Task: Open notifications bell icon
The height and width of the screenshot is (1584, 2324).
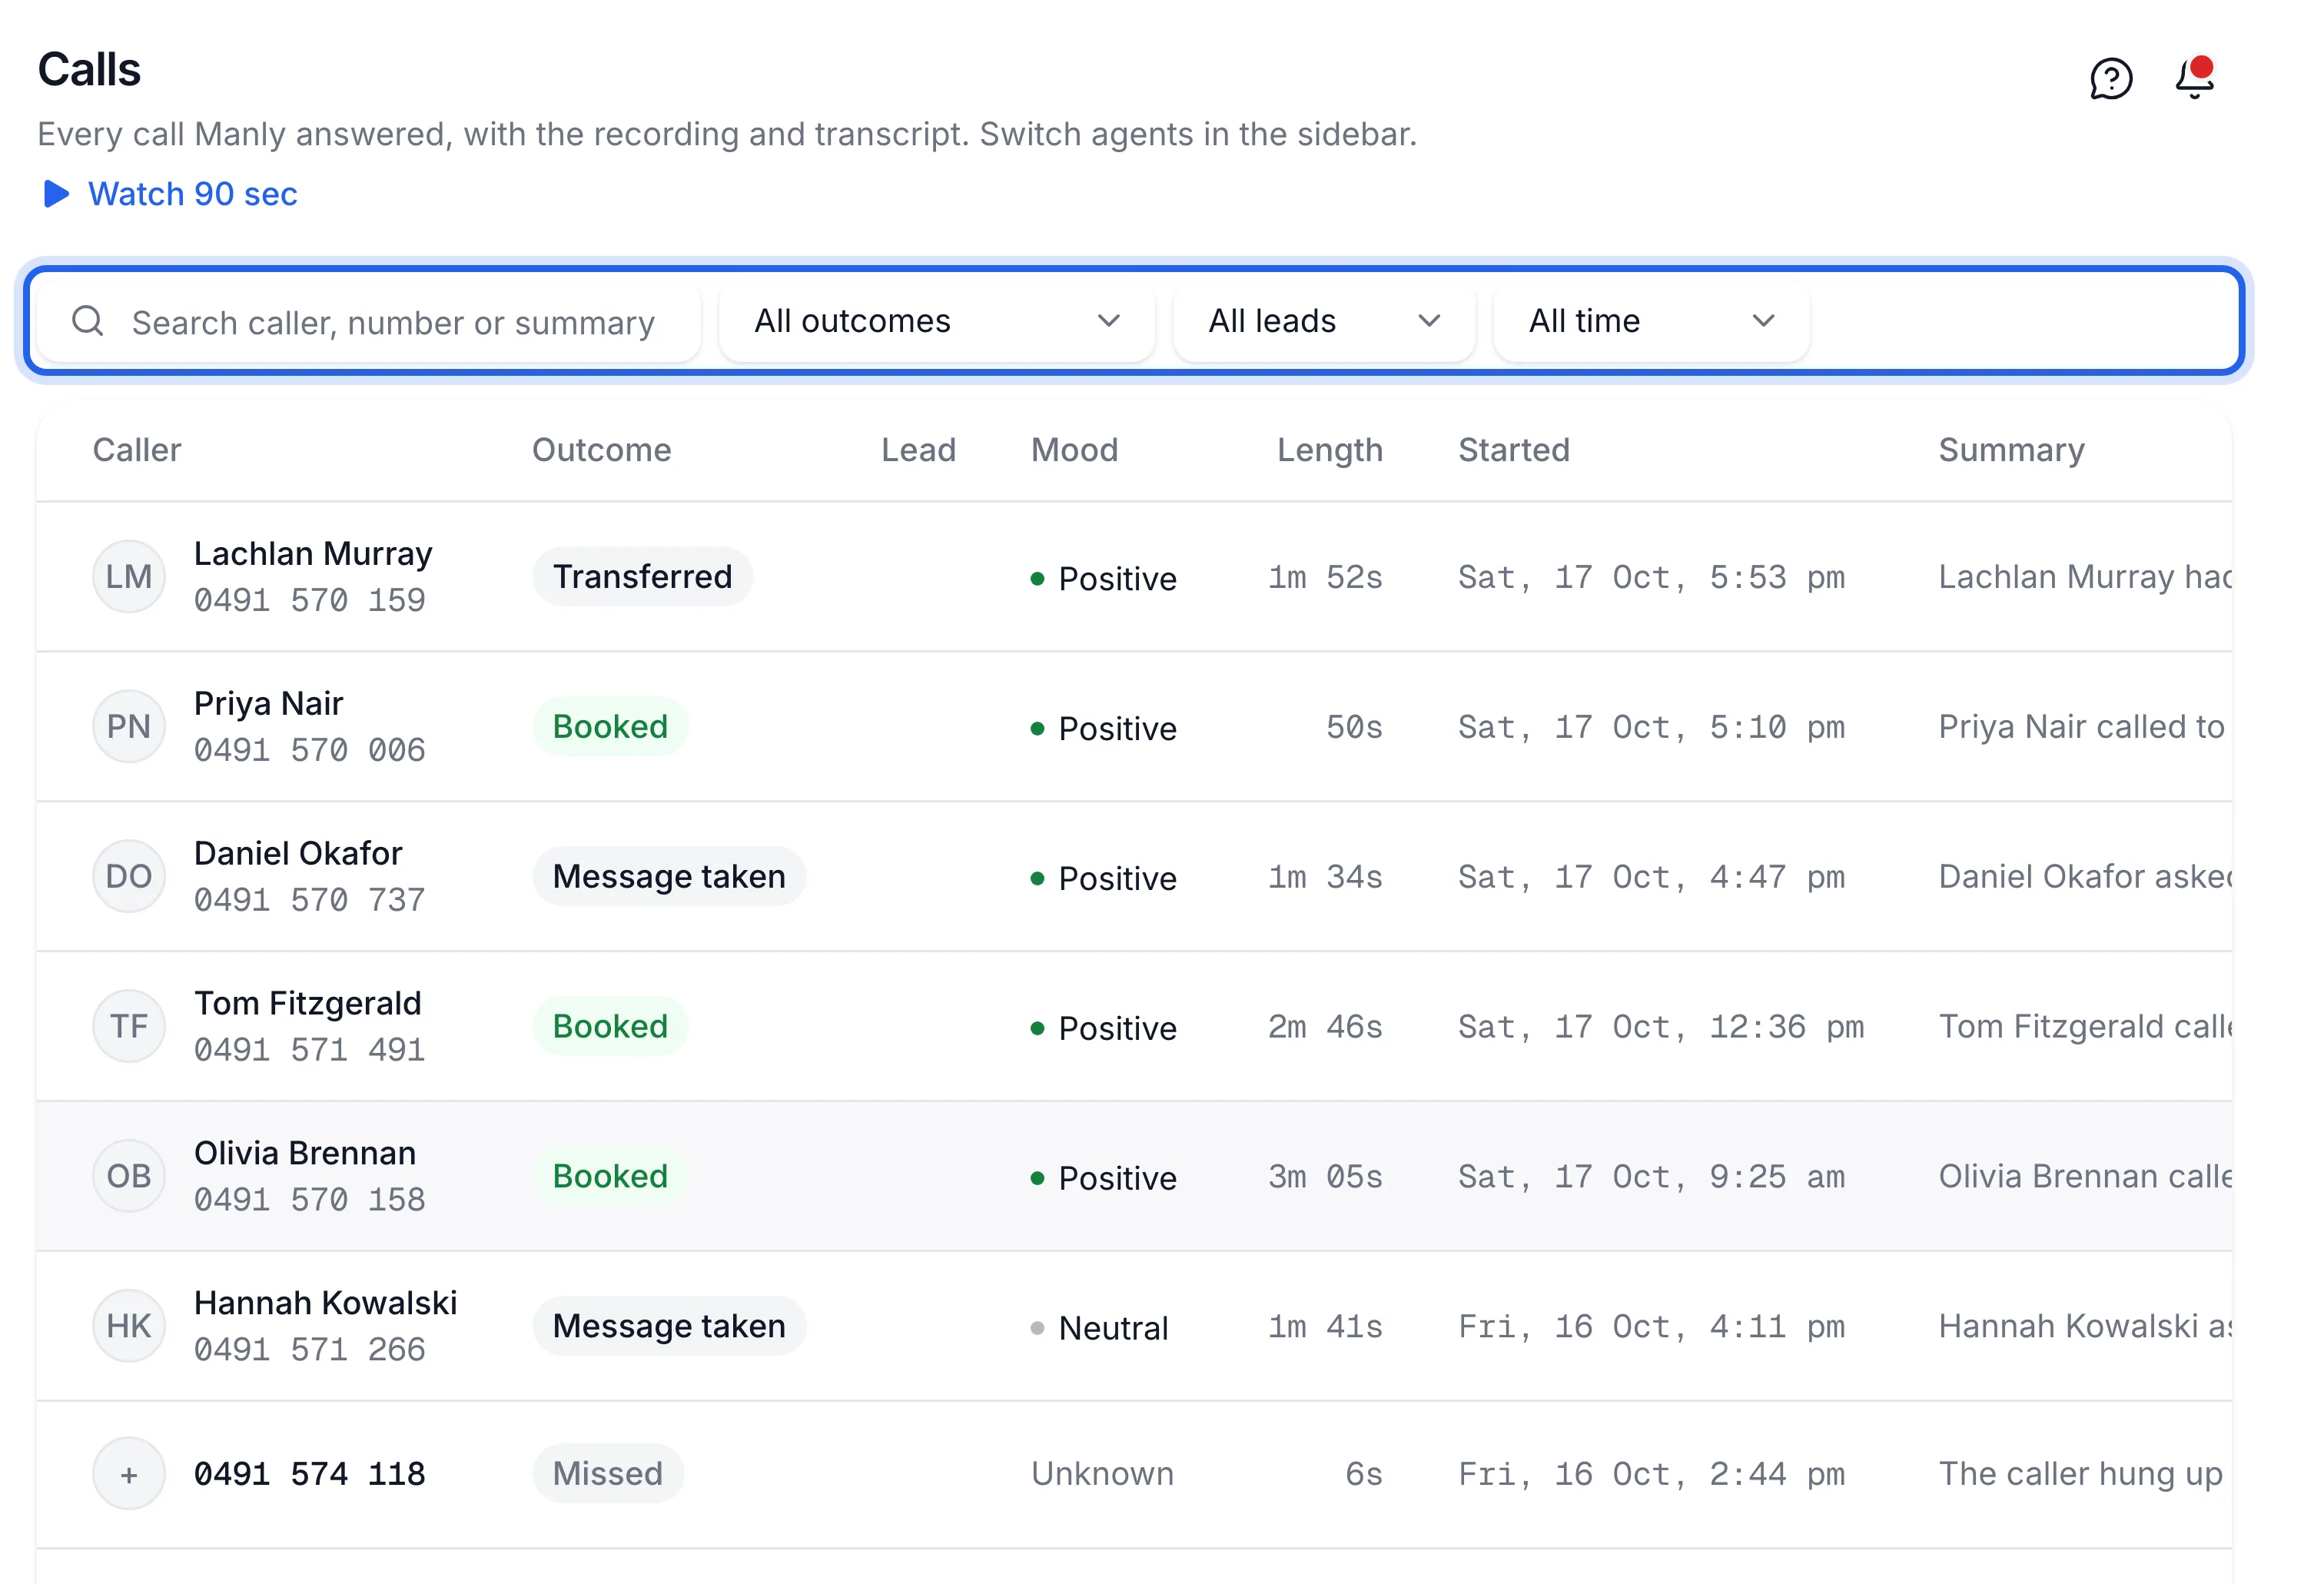Action: [x=2196, y=77]
